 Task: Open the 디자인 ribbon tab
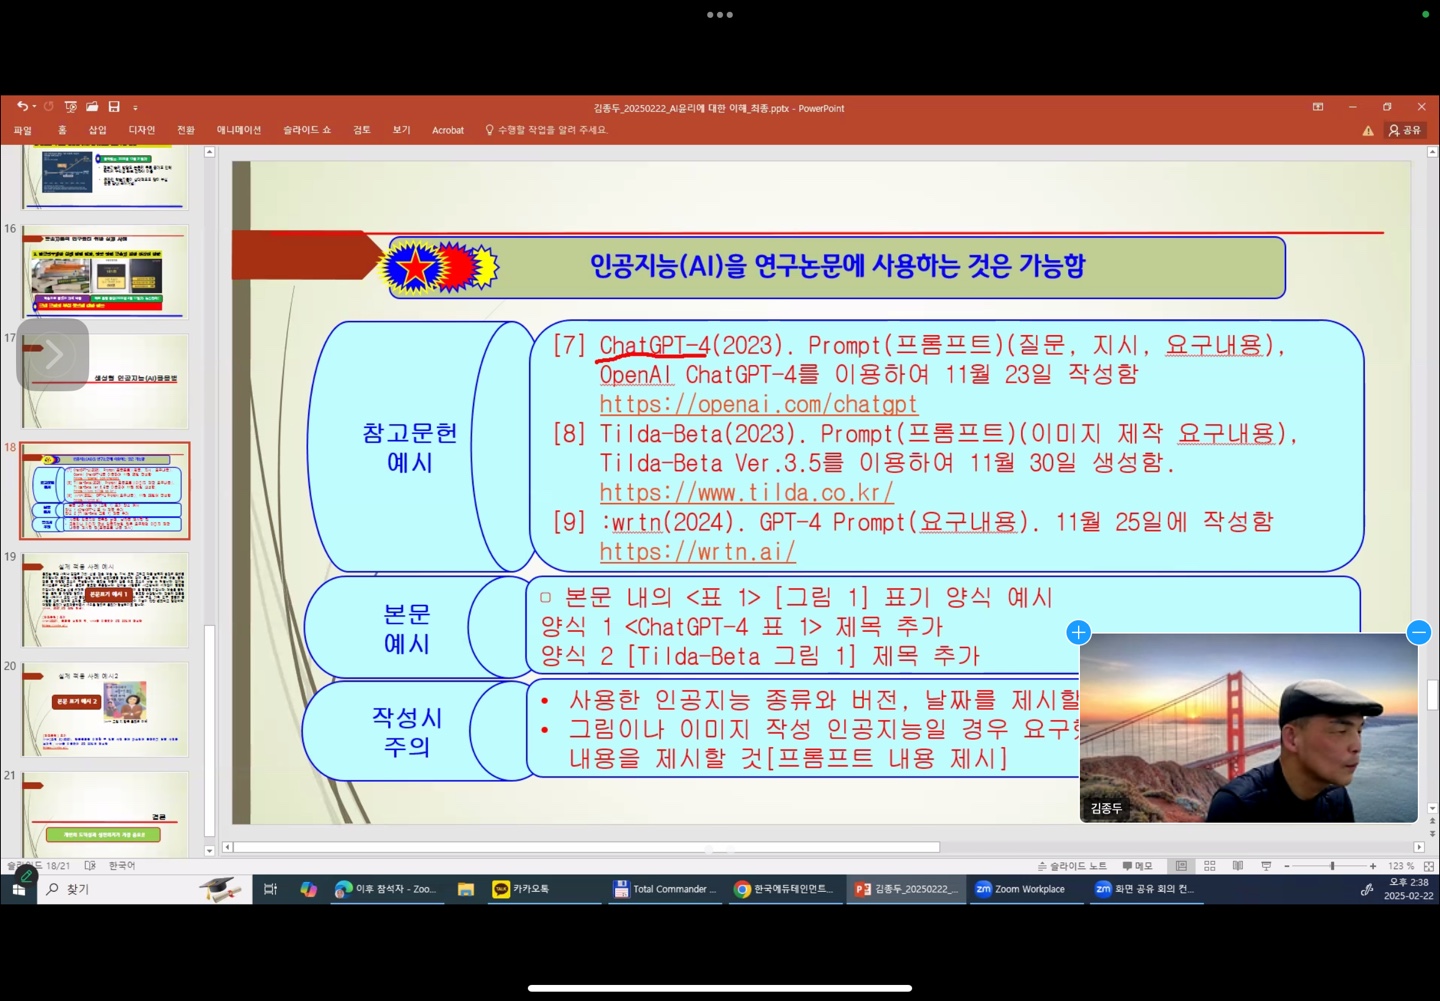[x=142, y=130]
